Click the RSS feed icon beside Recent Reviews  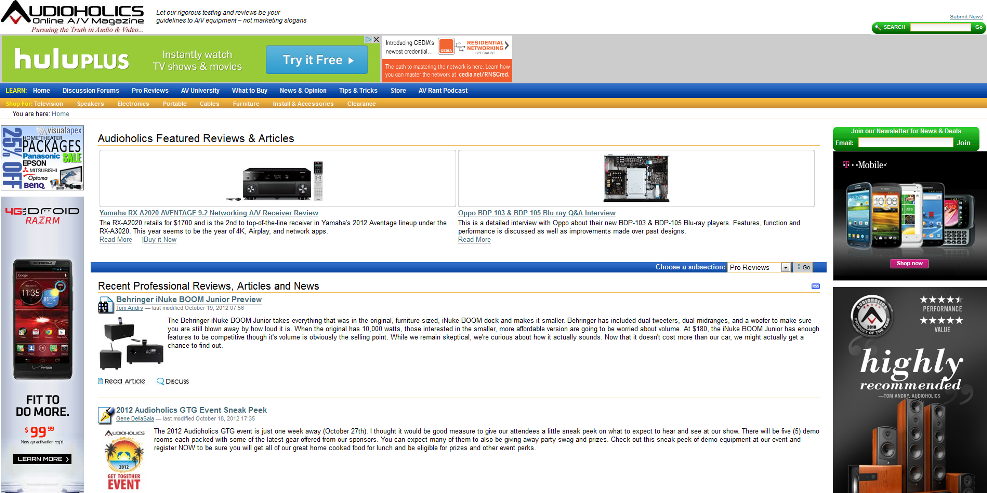pos(815,287)
